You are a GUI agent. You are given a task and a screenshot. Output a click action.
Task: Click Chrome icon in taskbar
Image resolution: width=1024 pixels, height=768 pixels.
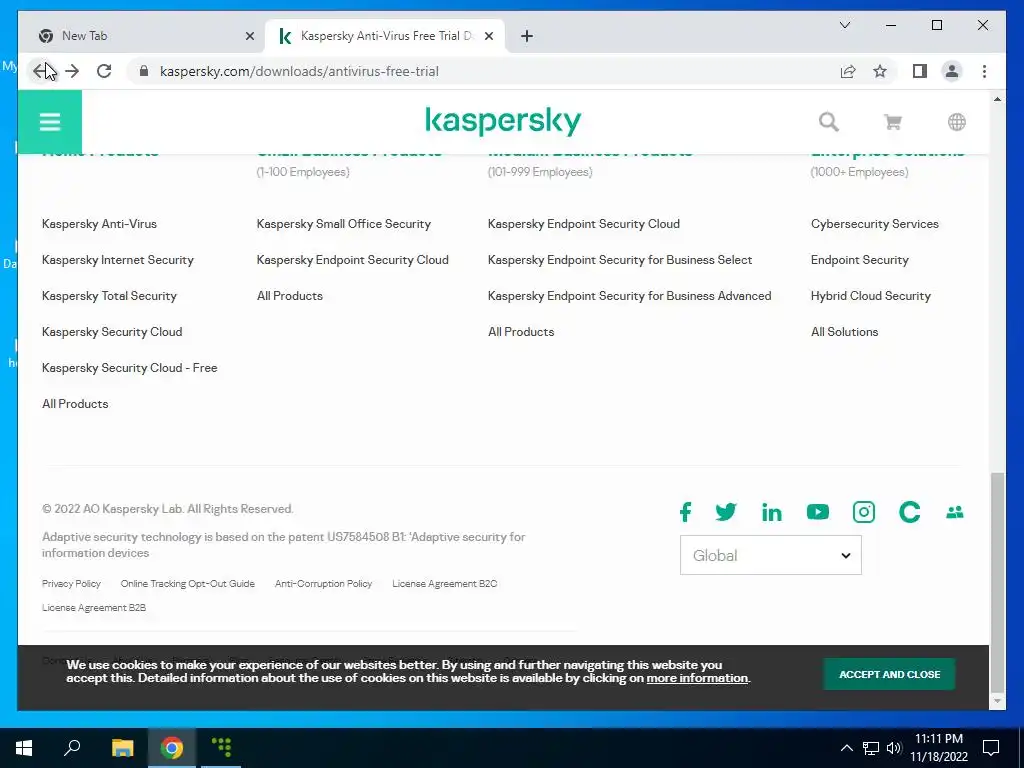(x=172, y=748)
